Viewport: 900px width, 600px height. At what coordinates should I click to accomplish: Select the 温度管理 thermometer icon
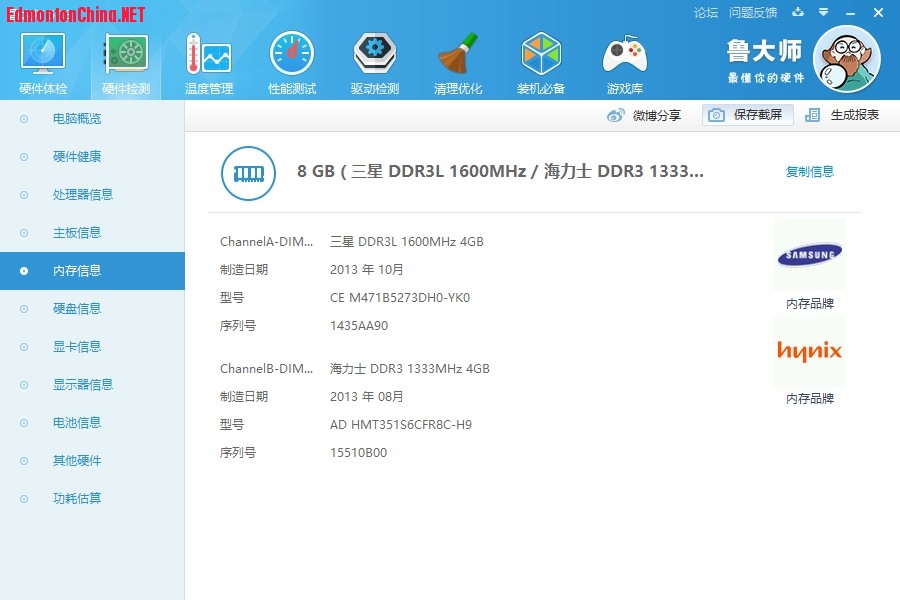pos(208,55)
